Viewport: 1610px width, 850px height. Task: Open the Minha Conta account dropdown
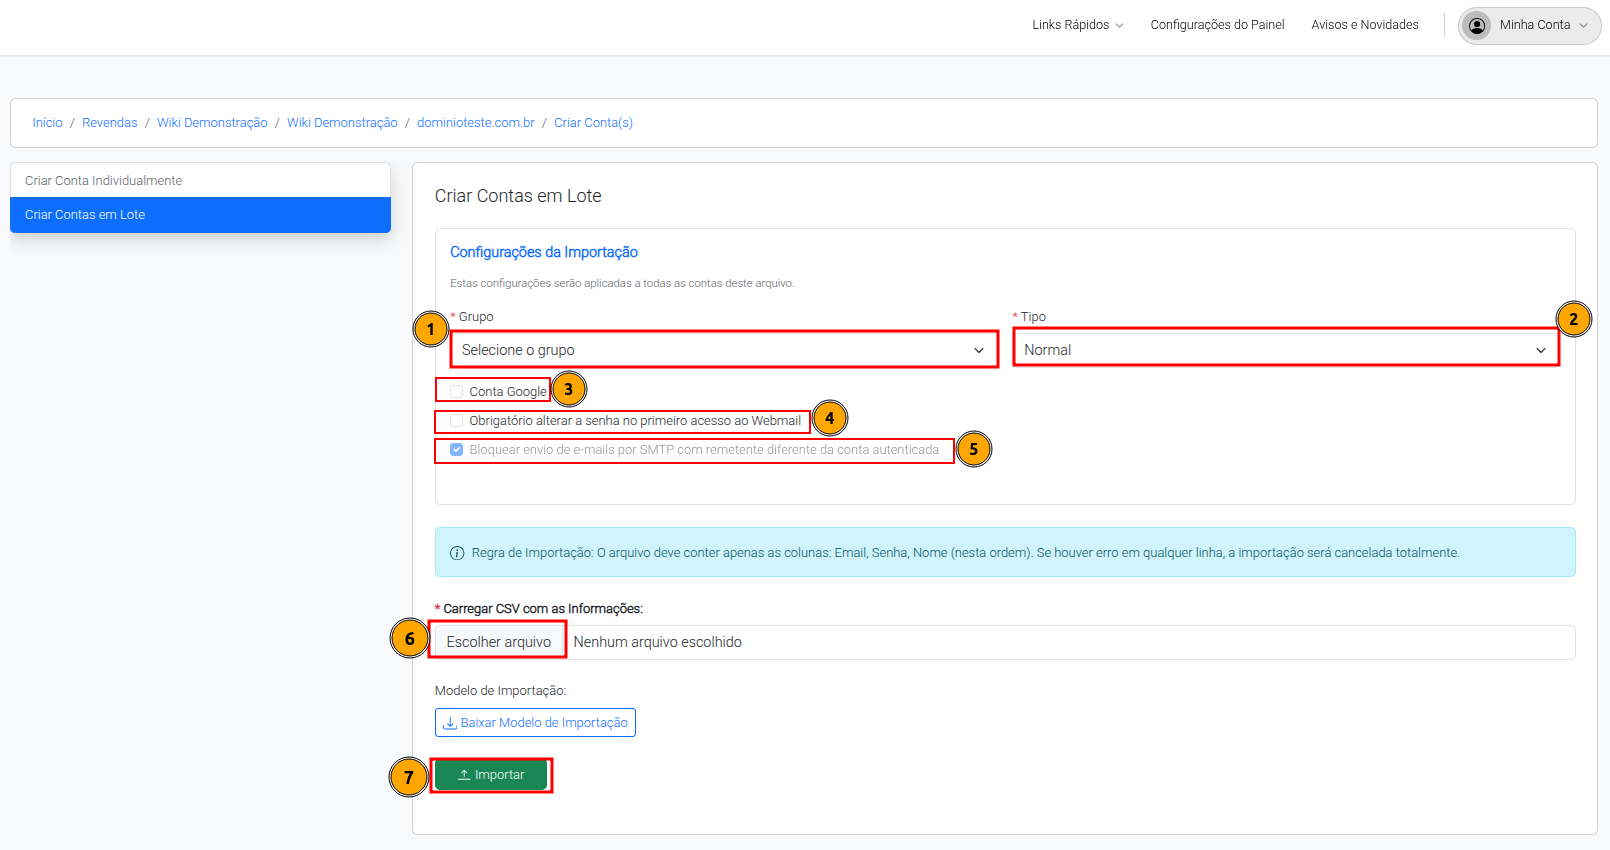(1529, 25)
